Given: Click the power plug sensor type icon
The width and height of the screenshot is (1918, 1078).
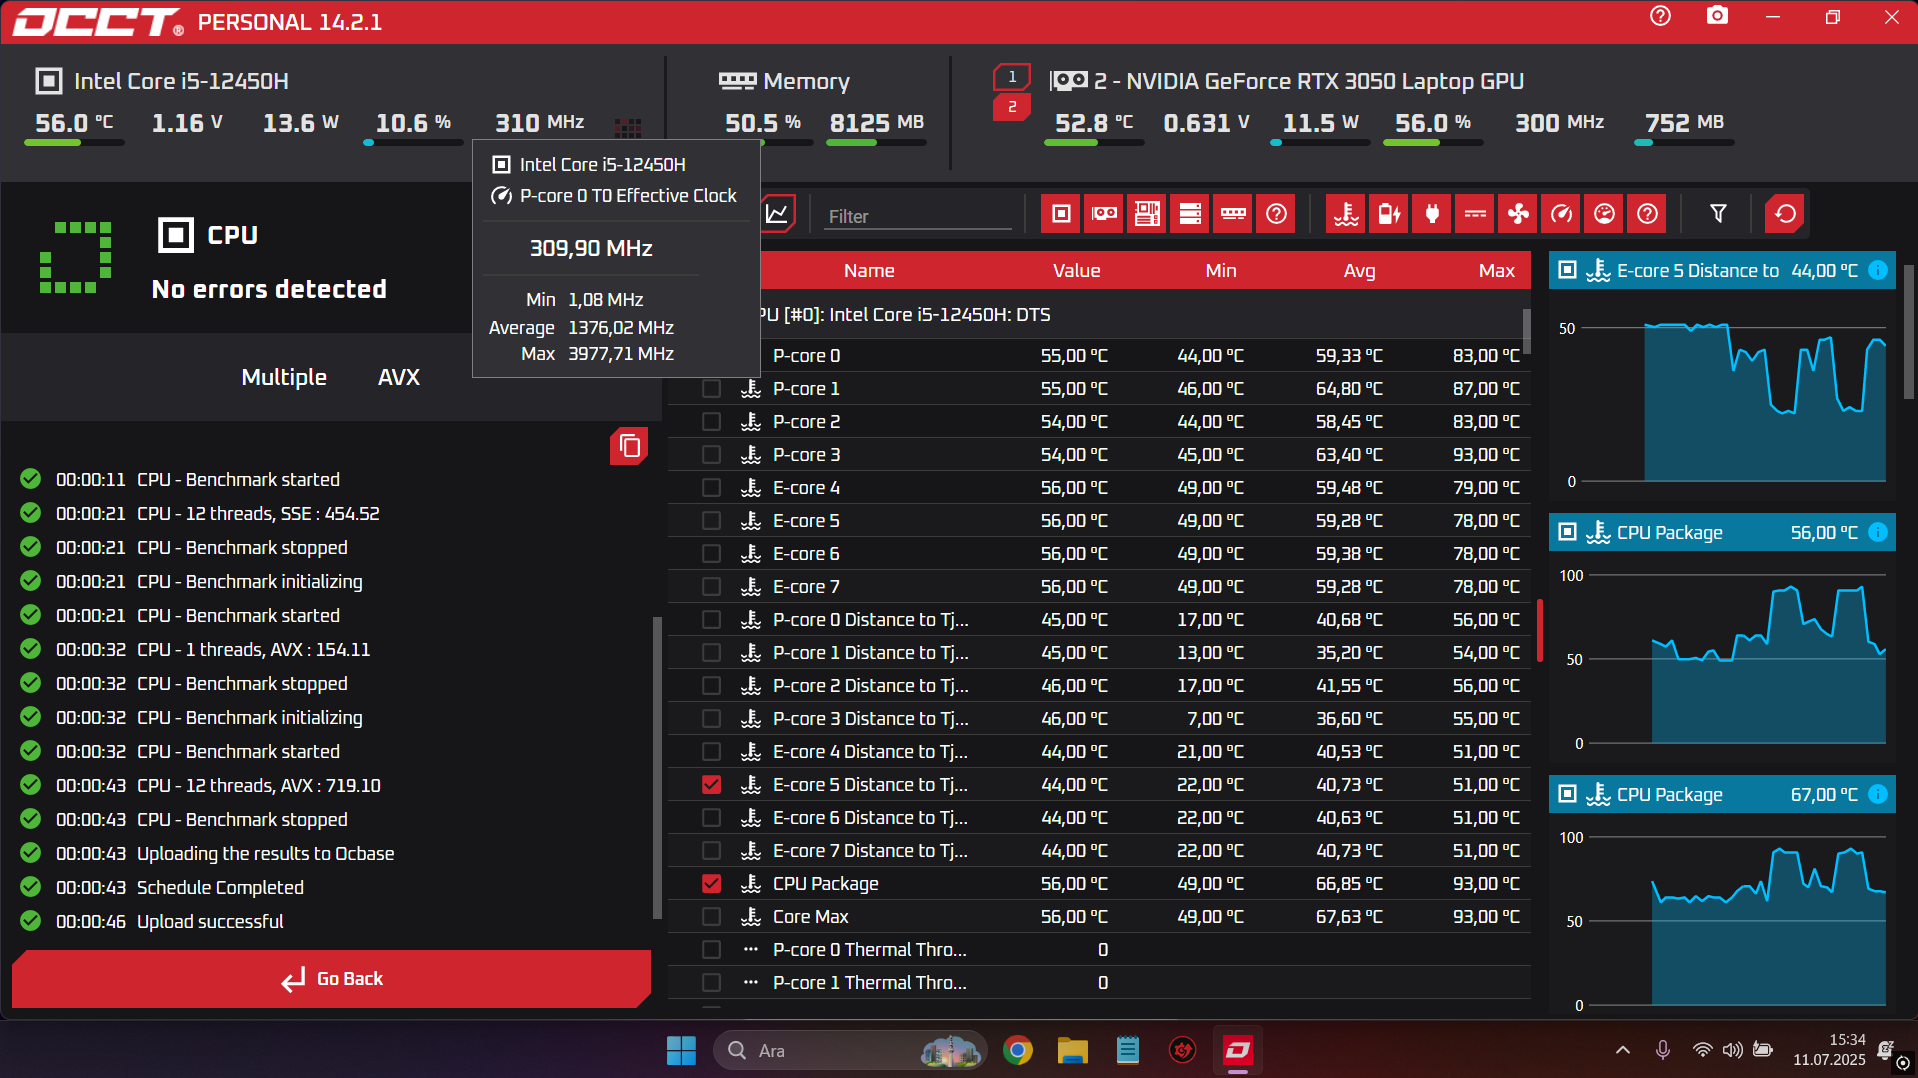Looking at the screenshot, I should 1432,213.
